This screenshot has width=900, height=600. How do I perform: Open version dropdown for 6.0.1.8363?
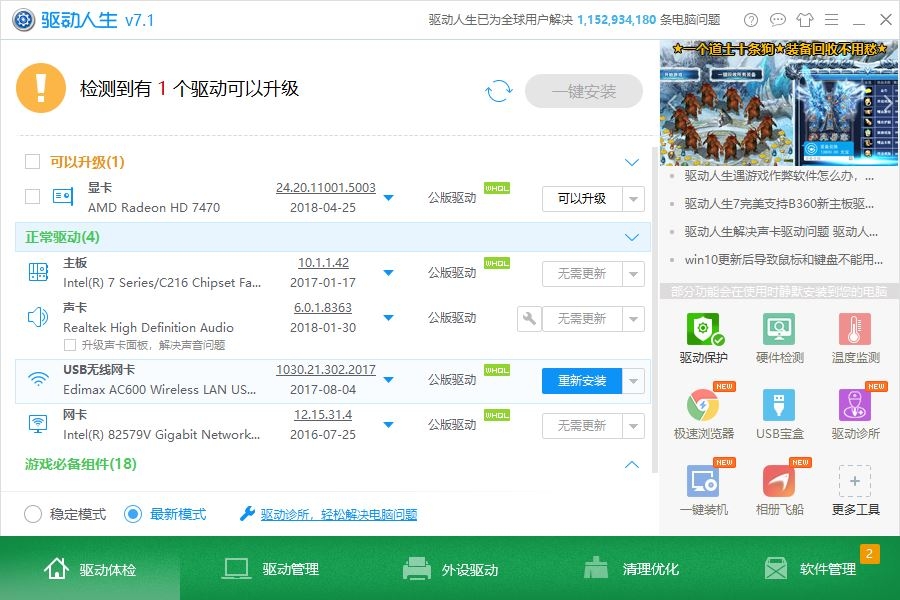click(389, 318)
